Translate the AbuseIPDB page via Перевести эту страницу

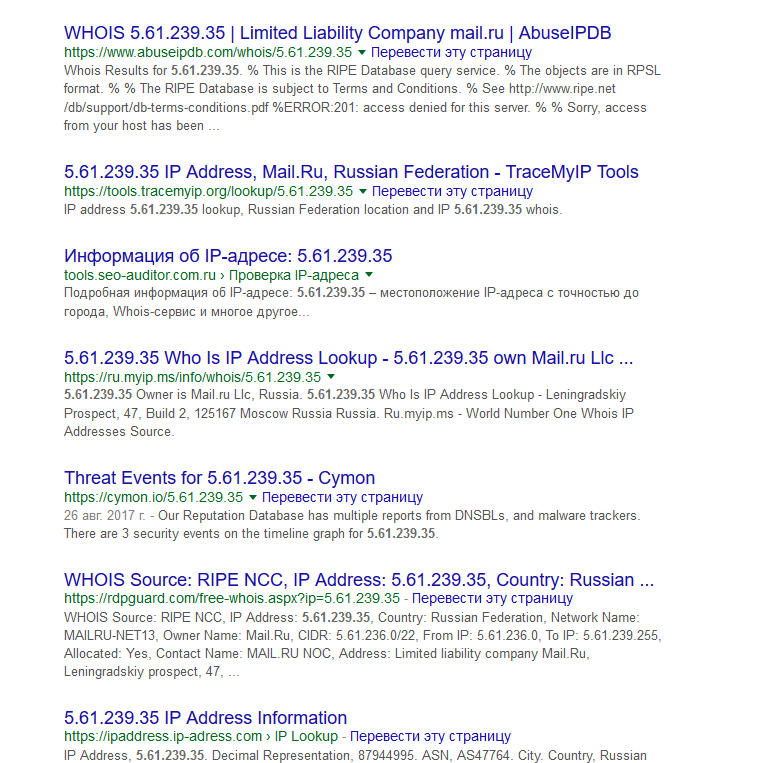[451, 52]
